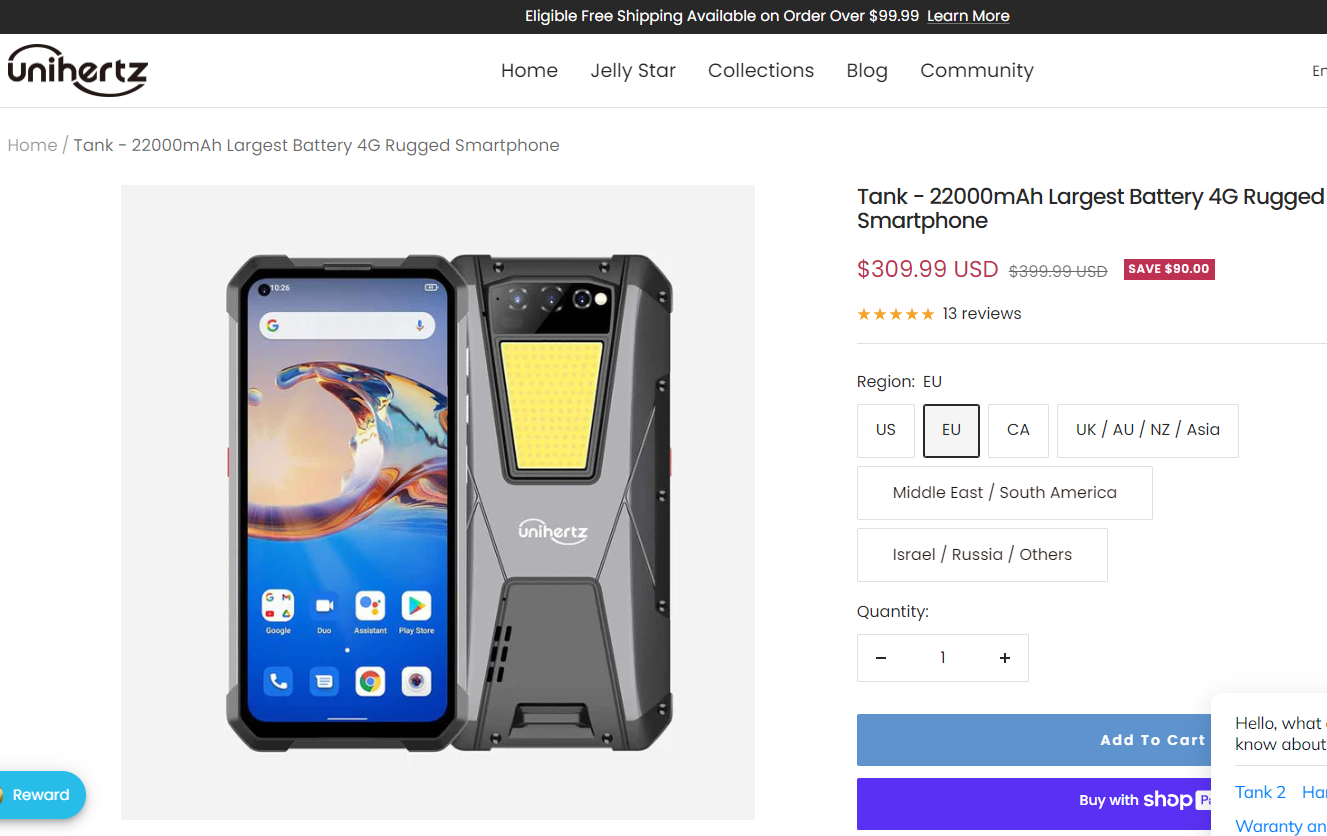Open the Blog page
The image size is (1327, 836).
point(867,70)
